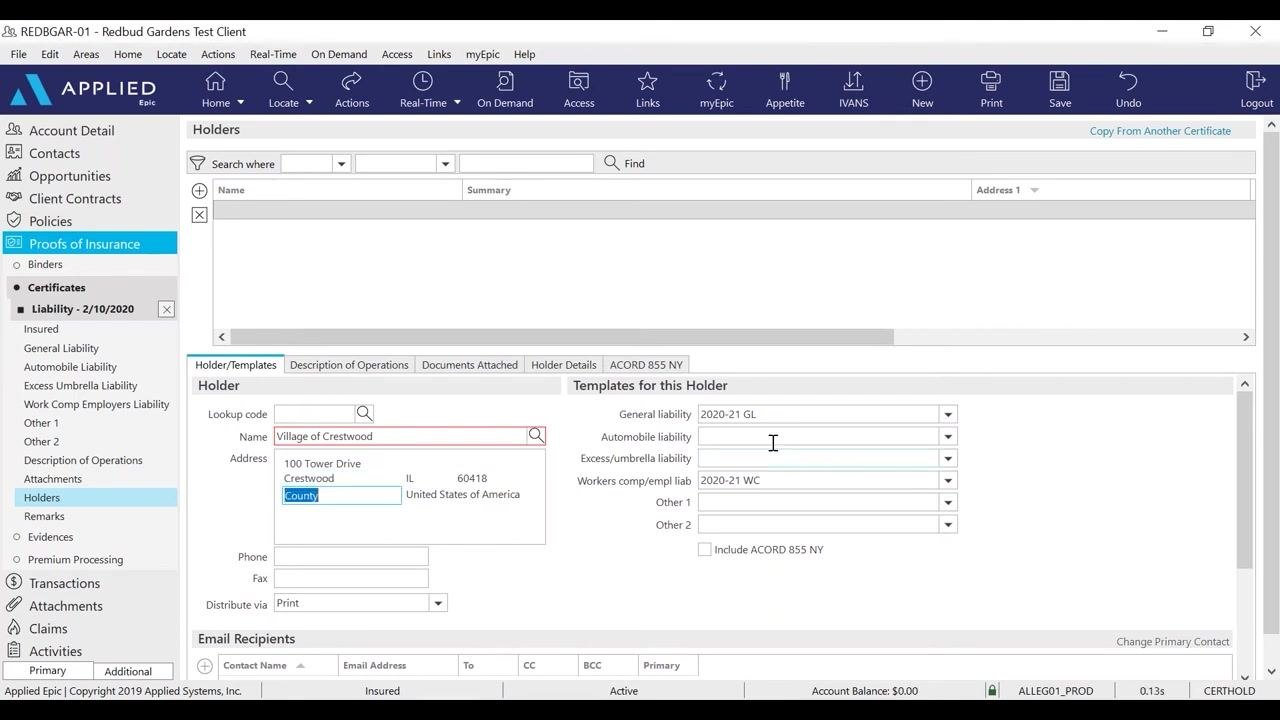Click the Find button

pyautogui.click(x=625, y=163)
